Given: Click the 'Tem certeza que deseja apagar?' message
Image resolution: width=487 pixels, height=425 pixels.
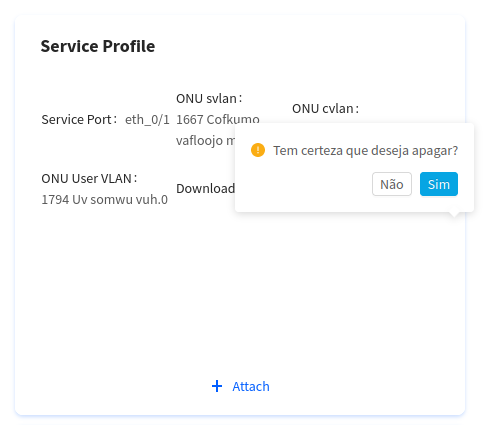Looking at the screenshot, I should click(366, 150).
